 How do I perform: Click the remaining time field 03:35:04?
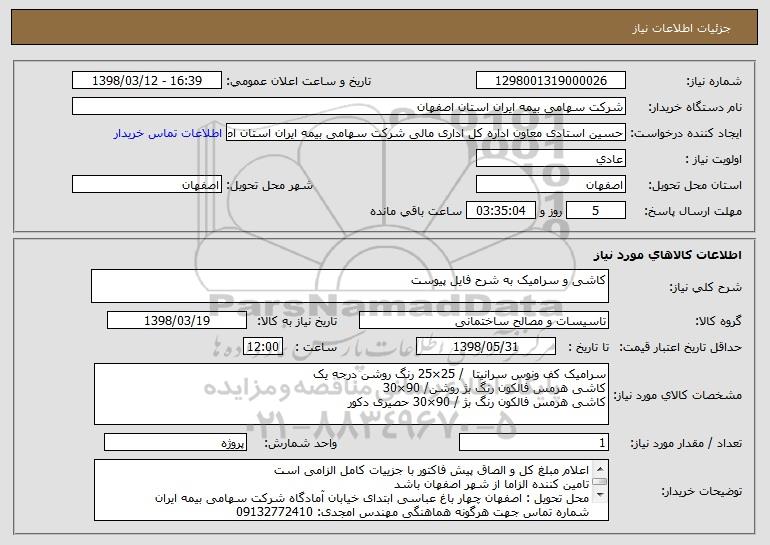tap(500, 211)
